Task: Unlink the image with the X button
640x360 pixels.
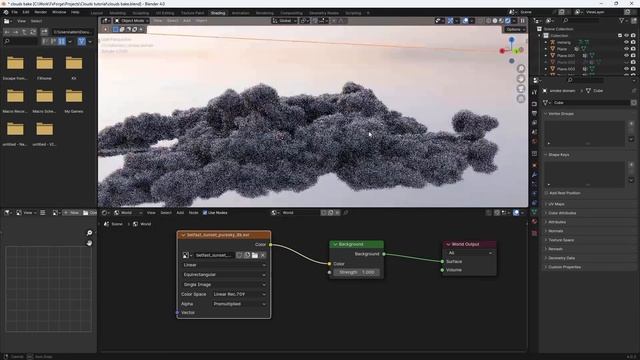Action: 263,255
